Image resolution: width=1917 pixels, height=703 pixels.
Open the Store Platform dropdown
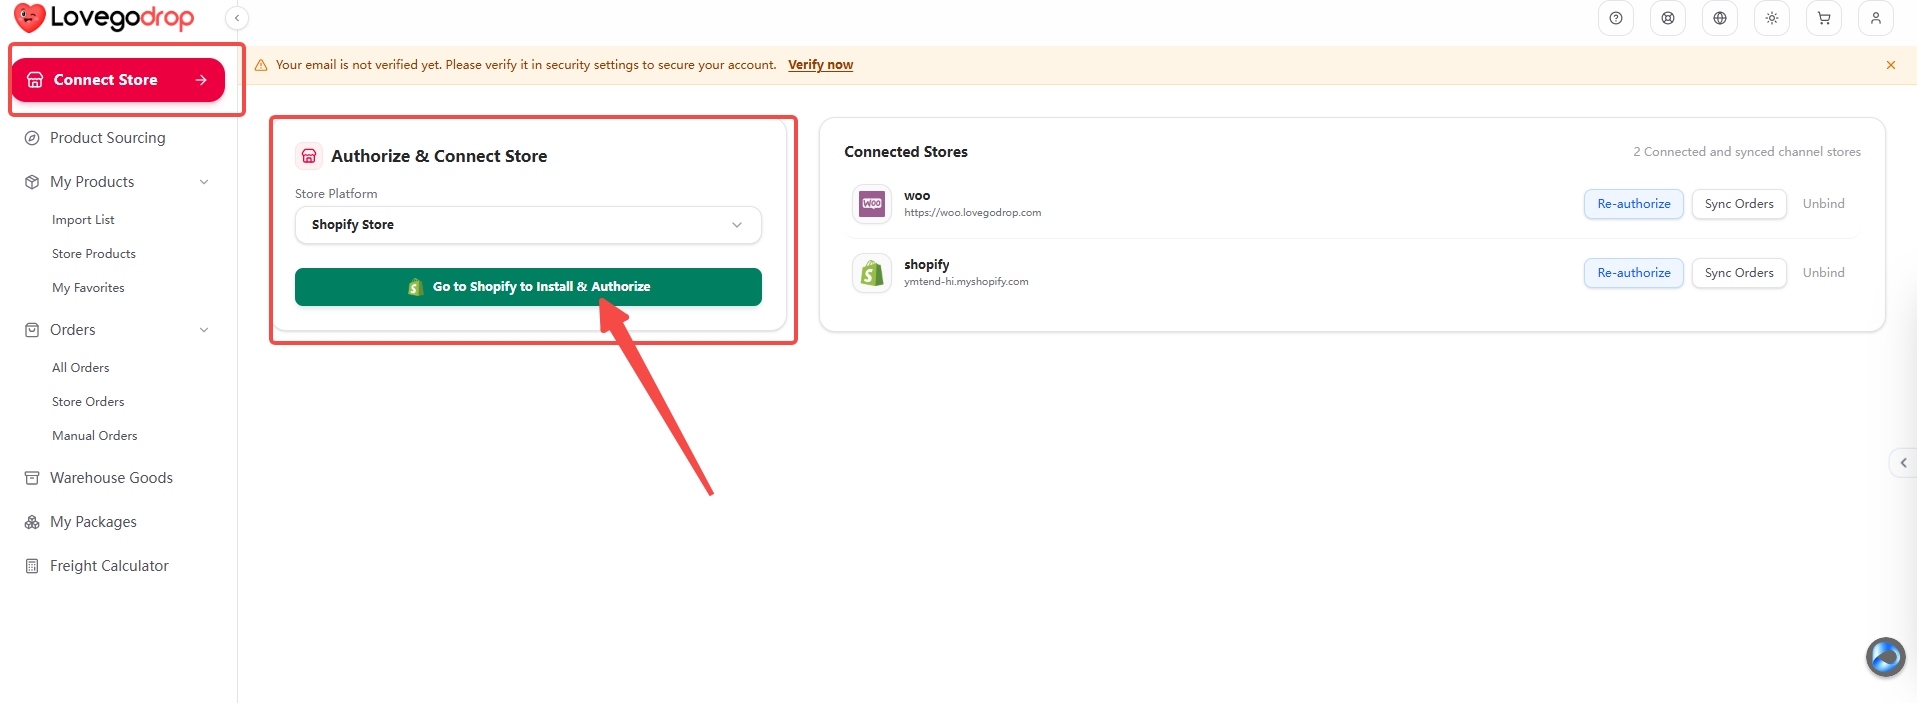tap(528, 225)
